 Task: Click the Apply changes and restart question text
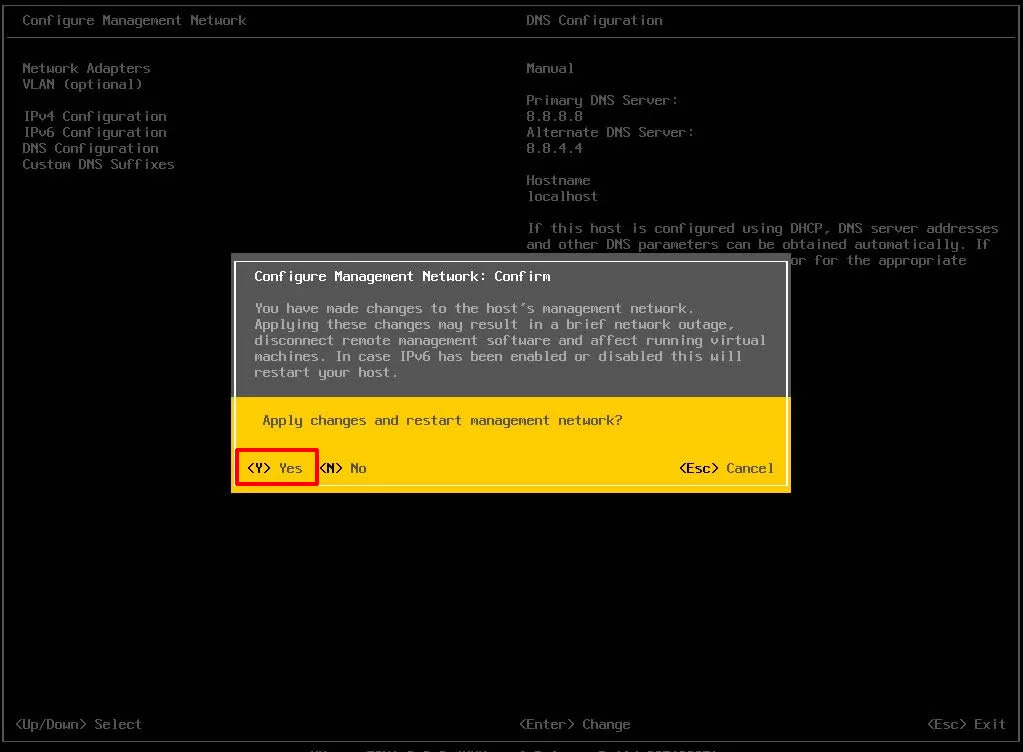[x=442, y=420]
